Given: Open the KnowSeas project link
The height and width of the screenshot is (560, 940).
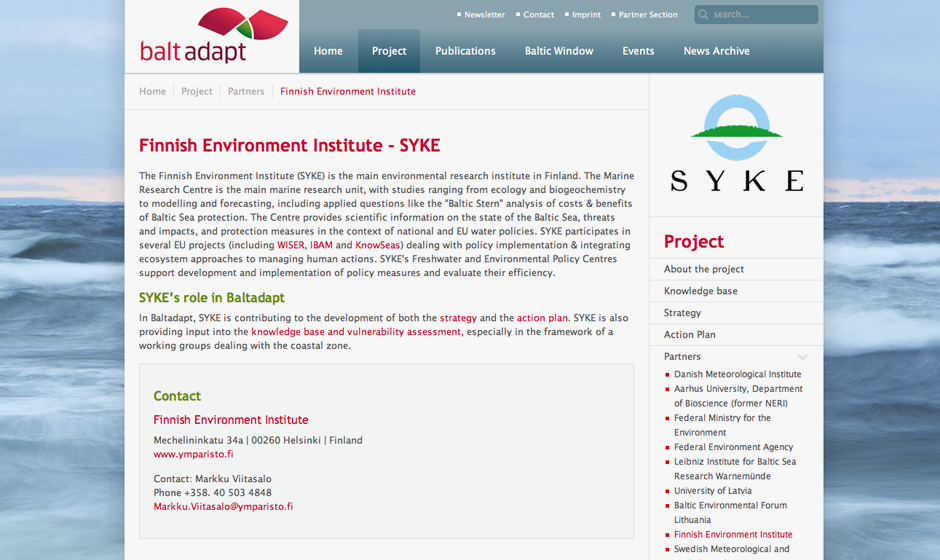Looking at the screenshot, I should (378, 245).
